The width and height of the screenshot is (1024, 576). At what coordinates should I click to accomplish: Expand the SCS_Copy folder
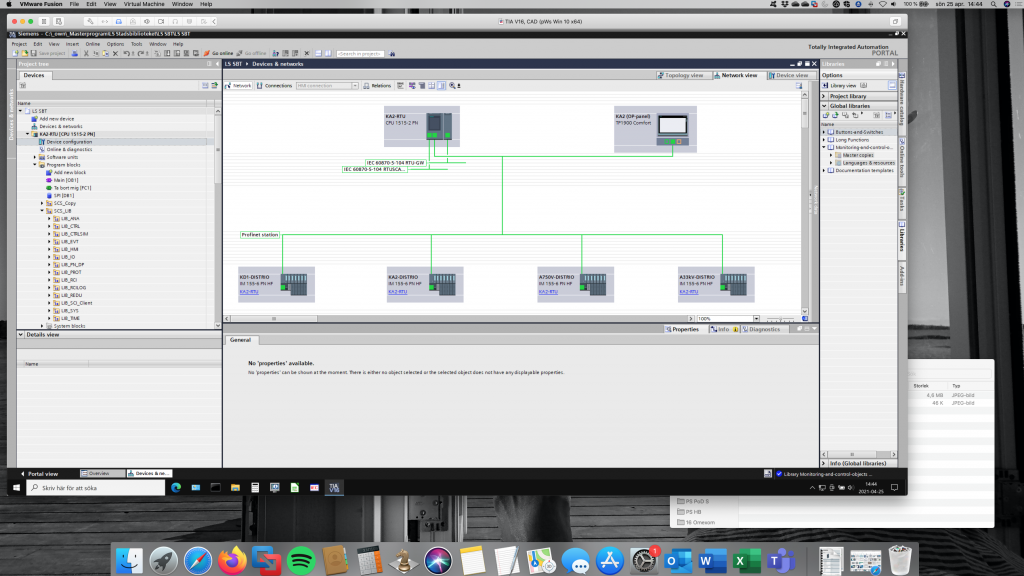click(42, 203)
